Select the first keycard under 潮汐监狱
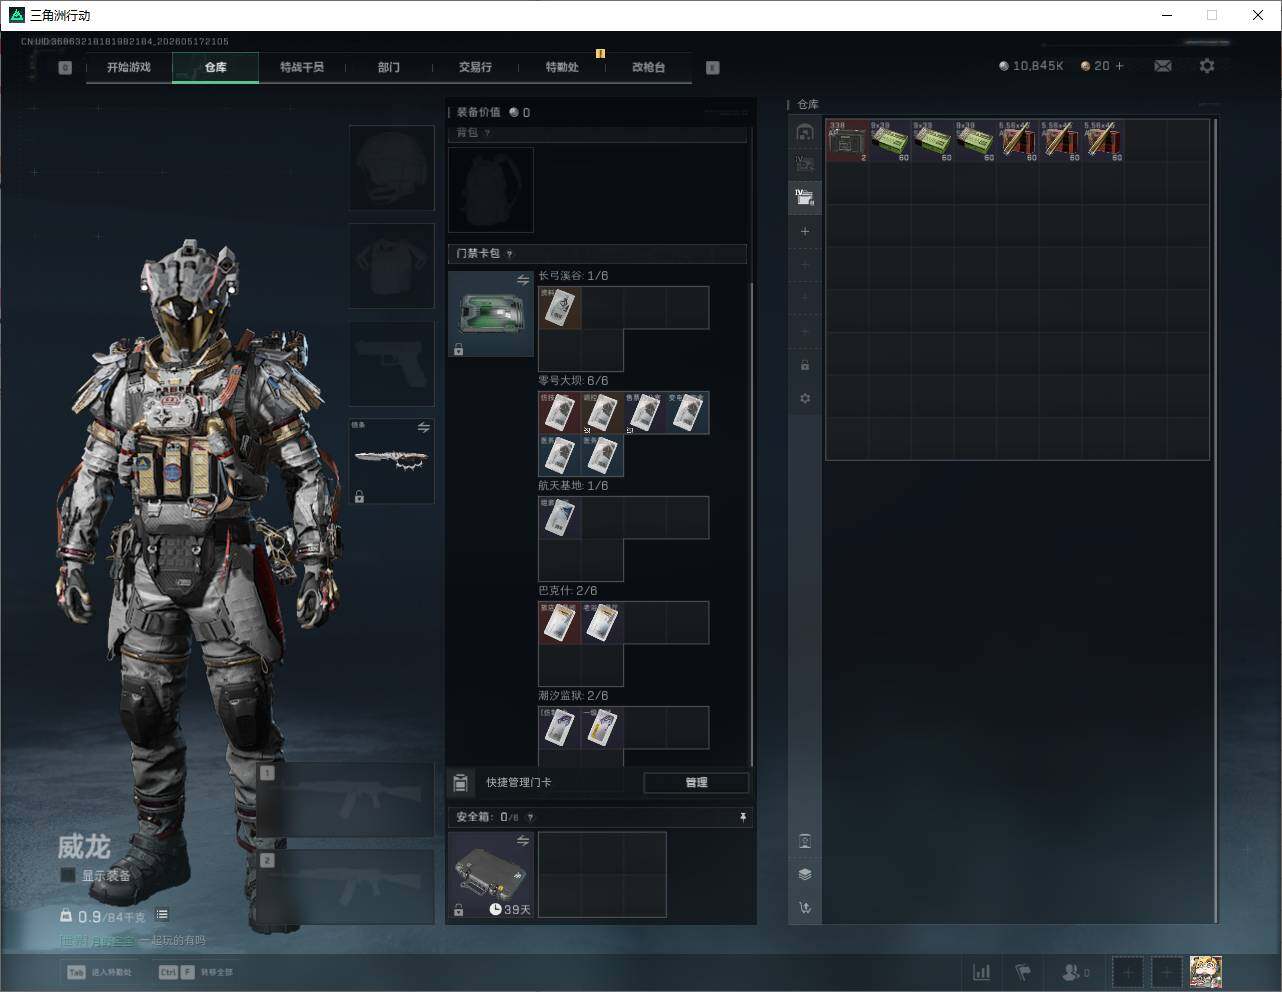This screenshot has width=1282, height=992. click(560, 728)
